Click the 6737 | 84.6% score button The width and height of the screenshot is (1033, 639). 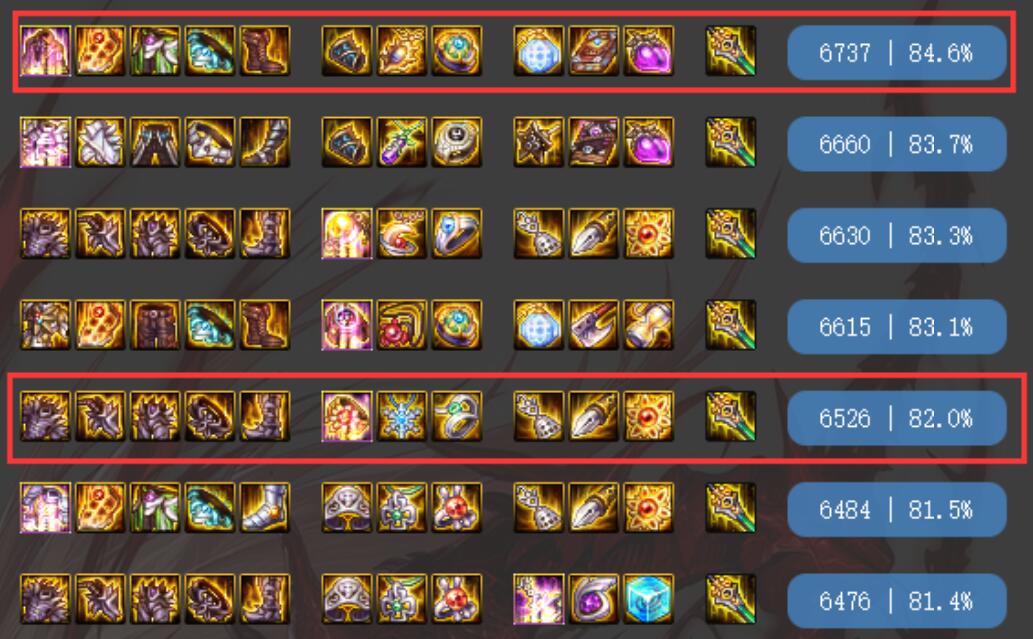pyautogui.click(x=897, y=53)
